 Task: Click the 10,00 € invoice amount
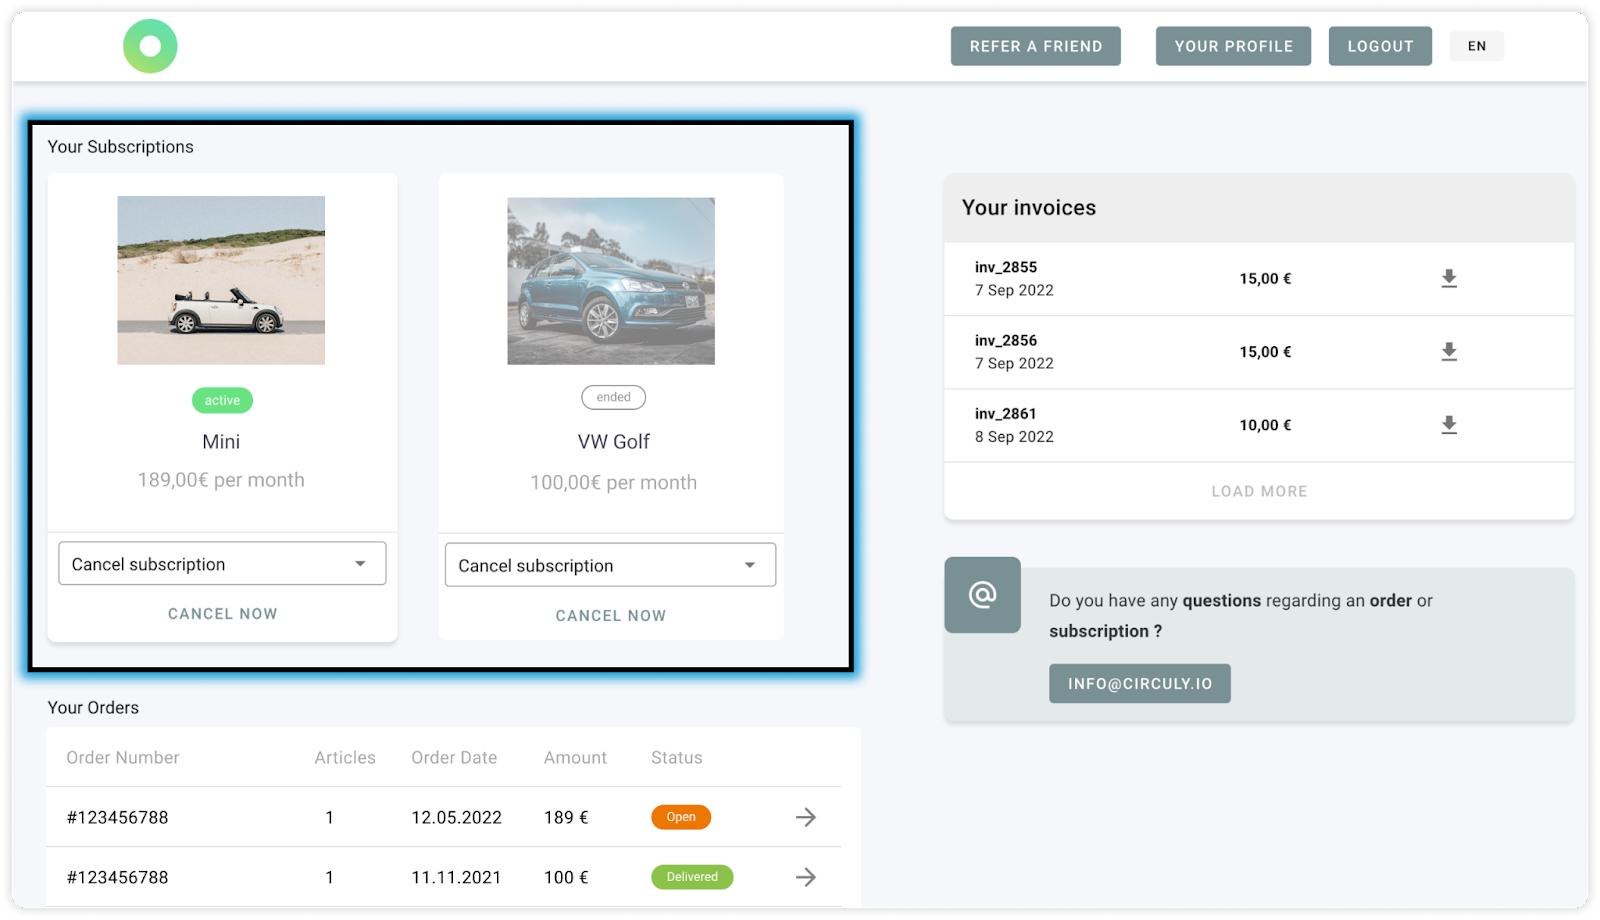point(1265,425)
